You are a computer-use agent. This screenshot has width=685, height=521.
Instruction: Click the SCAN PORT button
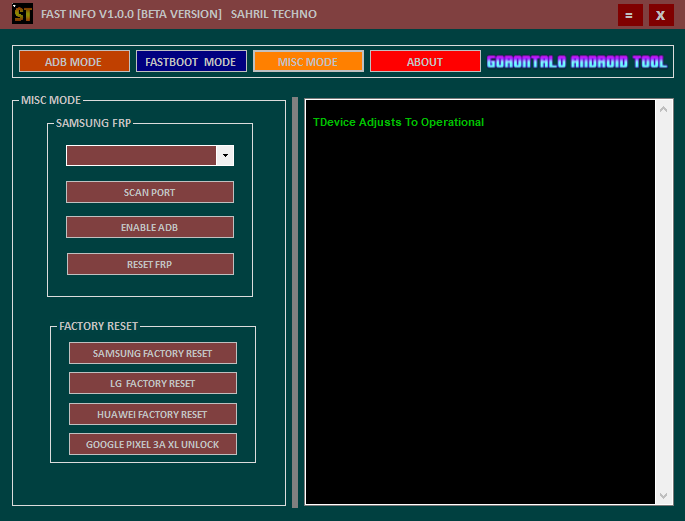pos(149,192)
